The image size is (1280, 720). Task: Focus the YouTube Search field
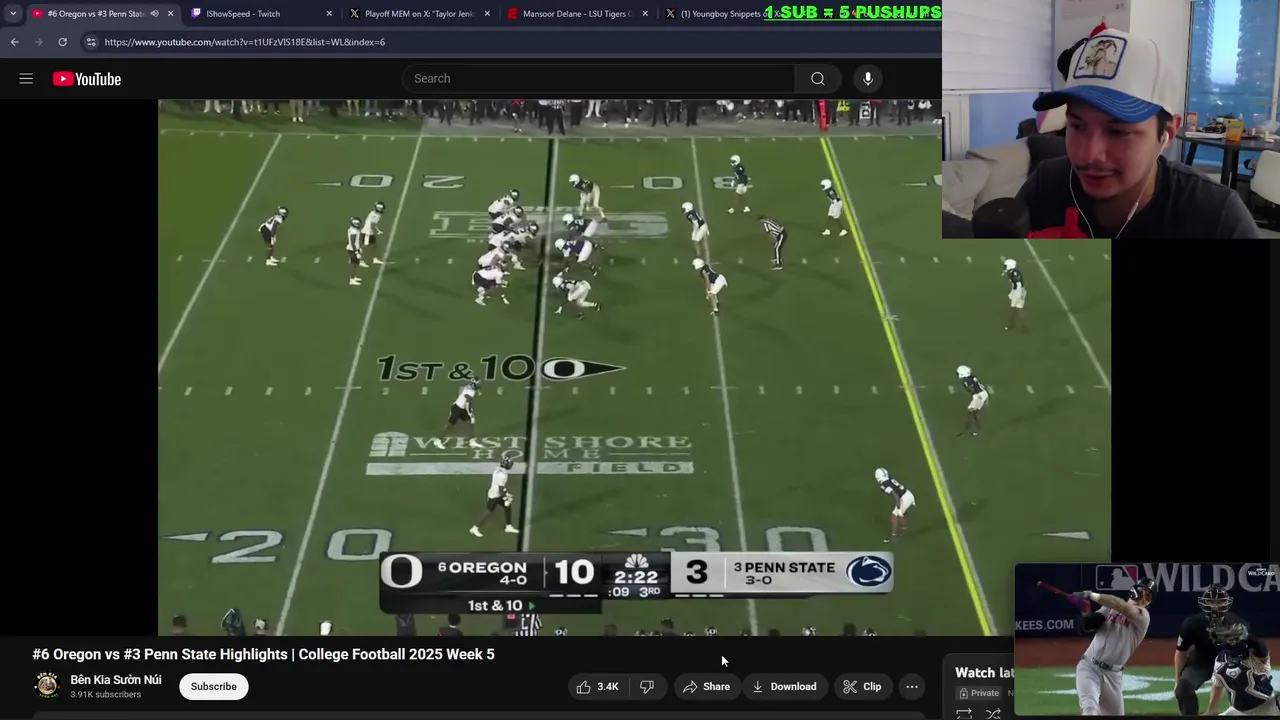(x=600, y=79)
